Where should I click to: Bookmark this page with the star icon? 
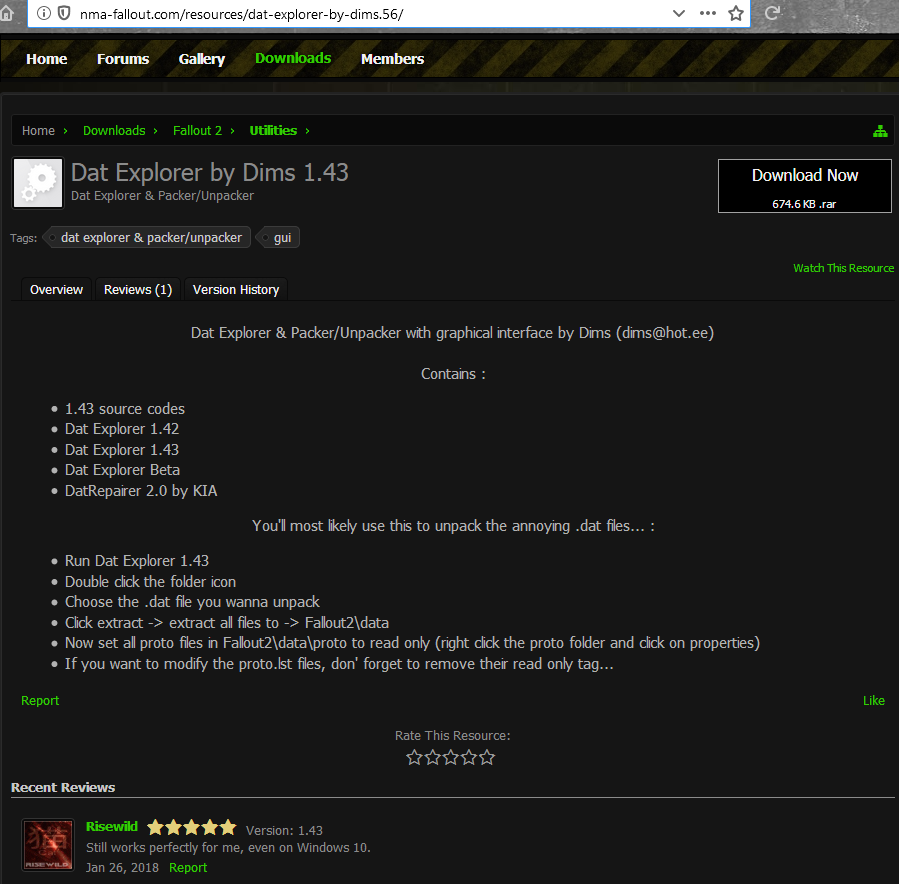tap(736, 13)
